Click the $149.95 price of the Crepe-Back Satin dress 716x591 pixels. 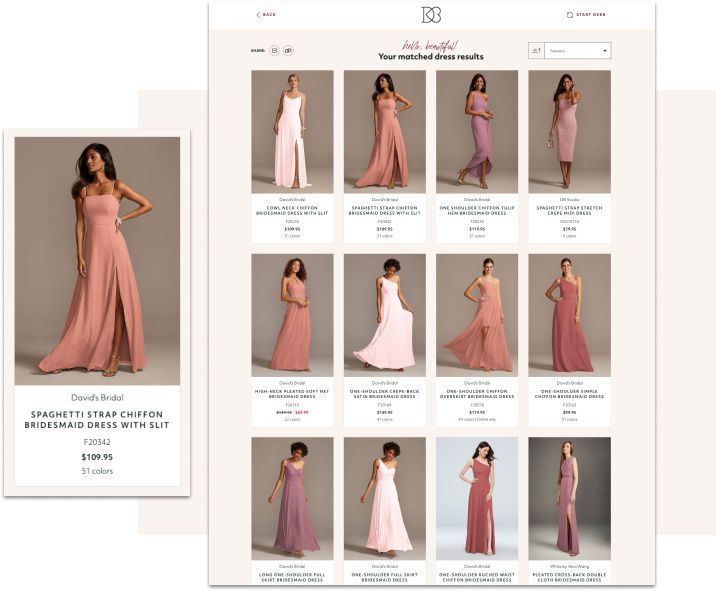point(384,412)
